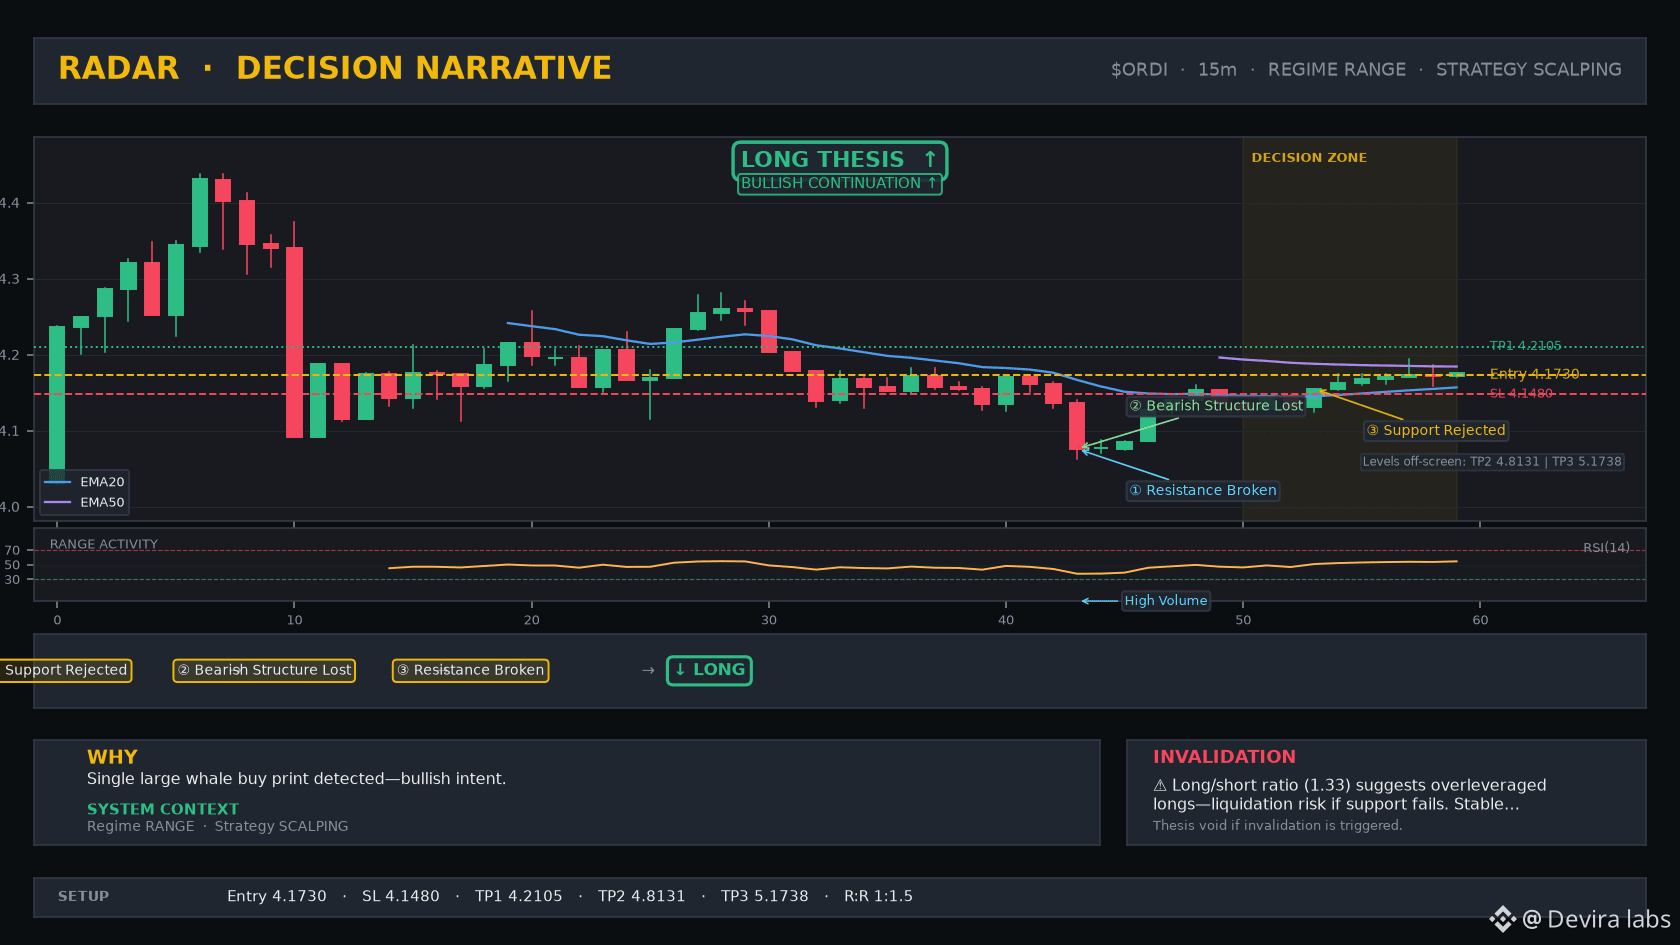
Task: Select the Bearish Structure Lost chip below the chart
Action: (x=264, y=670)
